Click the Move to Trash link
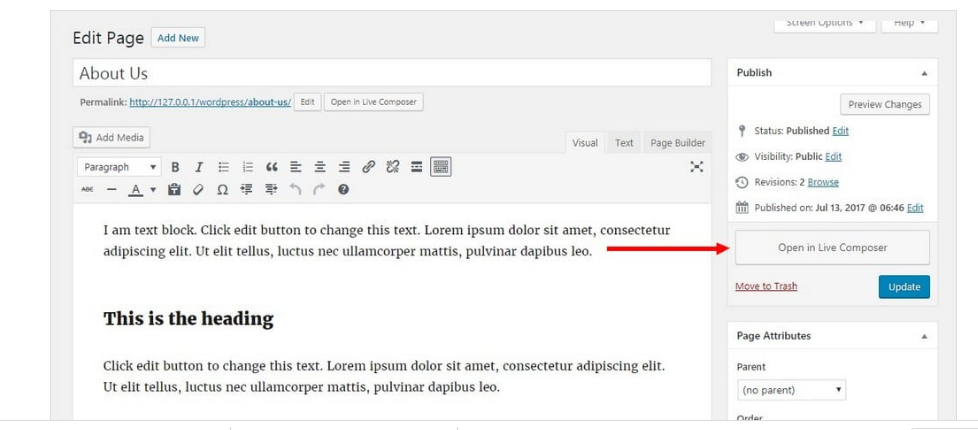The width and height of the screenshot is (978, 430). click(766, 287)
